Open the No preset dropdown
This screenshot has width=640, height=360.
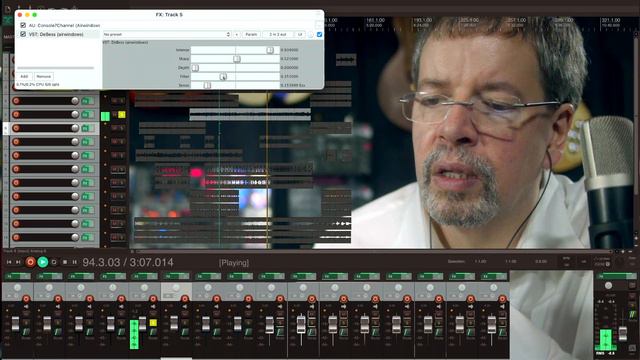[x=167, y=35]
